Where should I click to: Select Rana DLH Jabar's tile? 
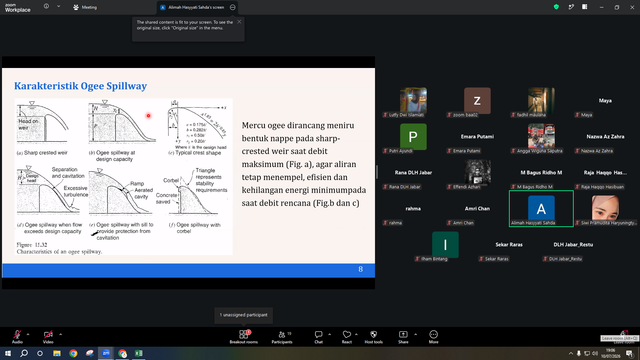pyautogui.click(x=413, y=173)
